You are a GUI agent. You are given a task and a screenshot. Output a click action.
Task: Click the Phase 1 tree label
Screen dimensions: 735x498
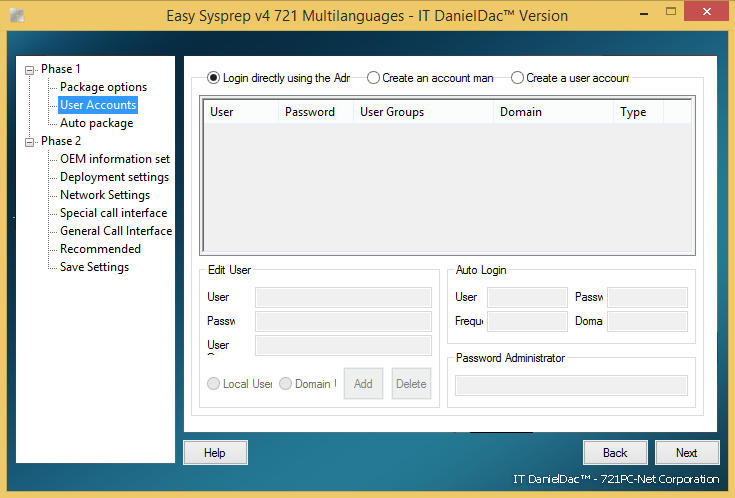60,69
